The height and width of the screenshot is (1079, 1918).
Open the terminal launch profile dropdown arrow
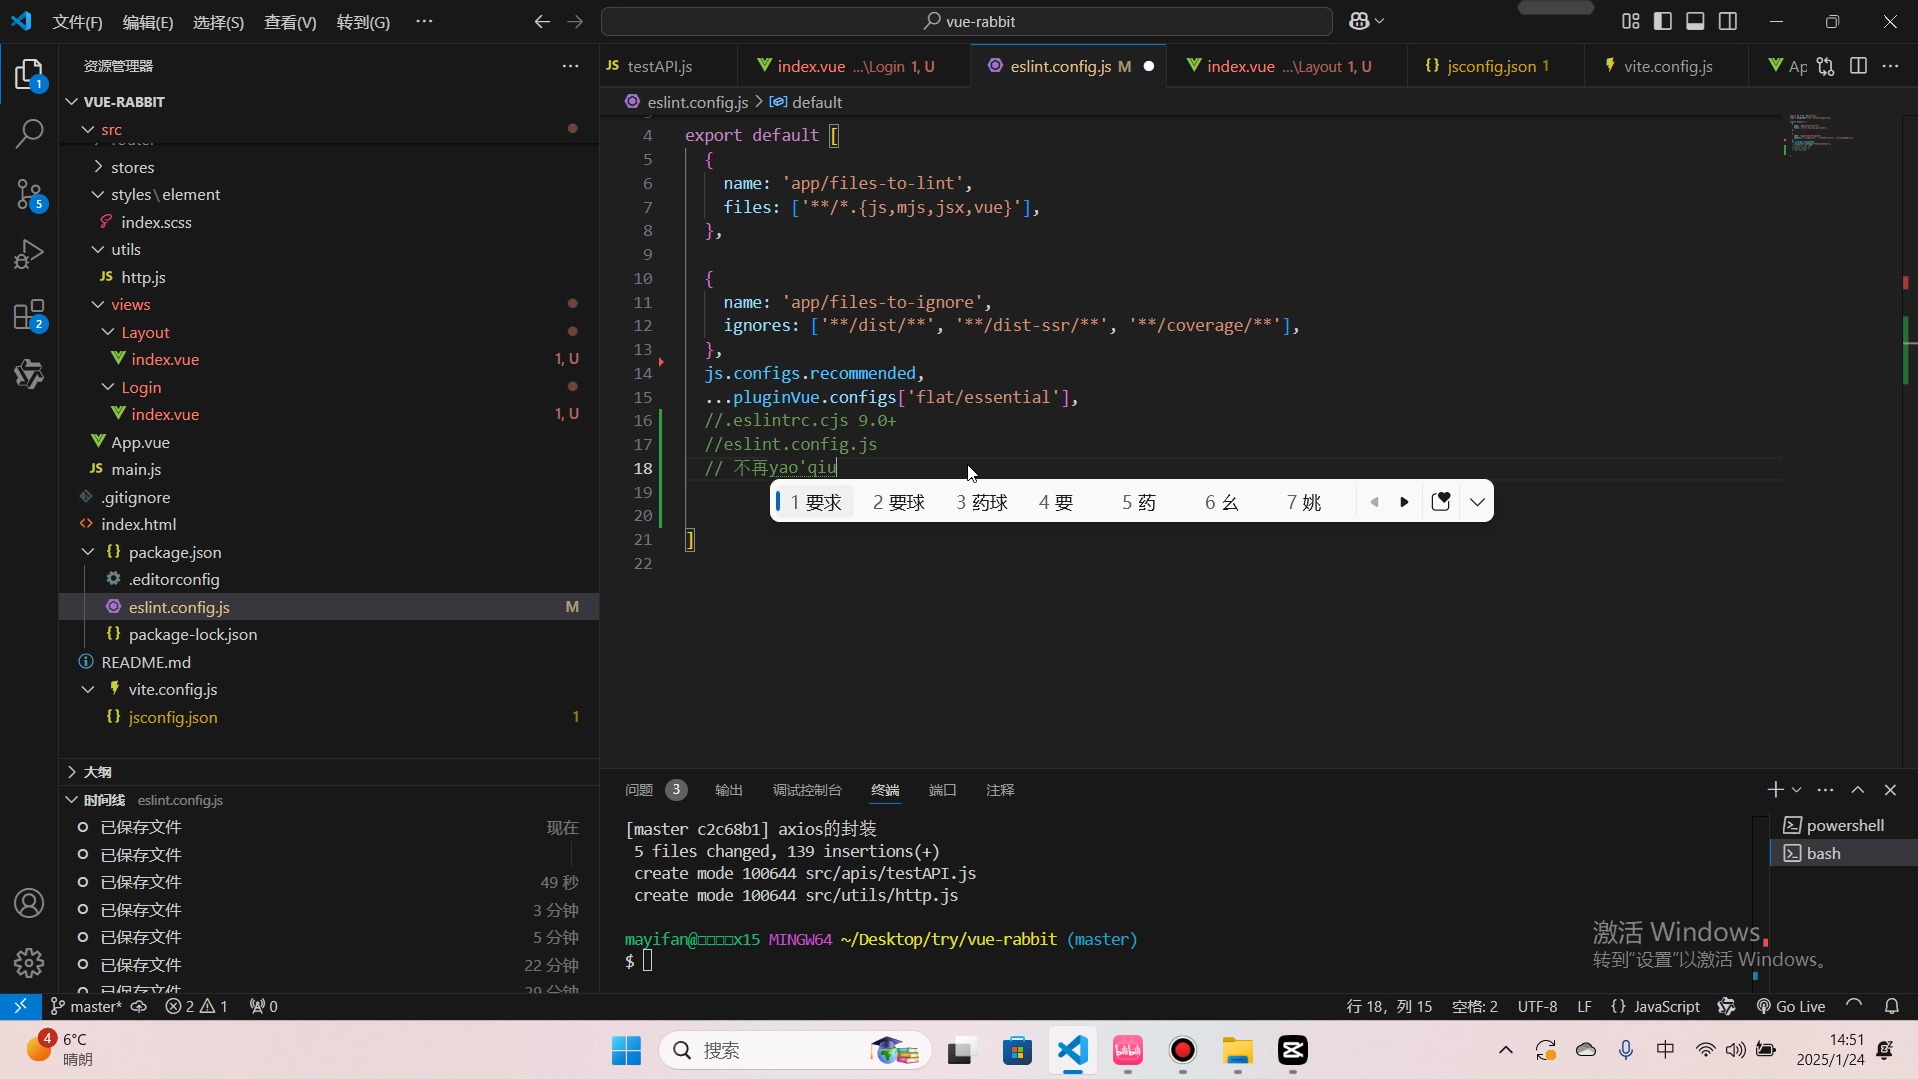[1796, 790]
